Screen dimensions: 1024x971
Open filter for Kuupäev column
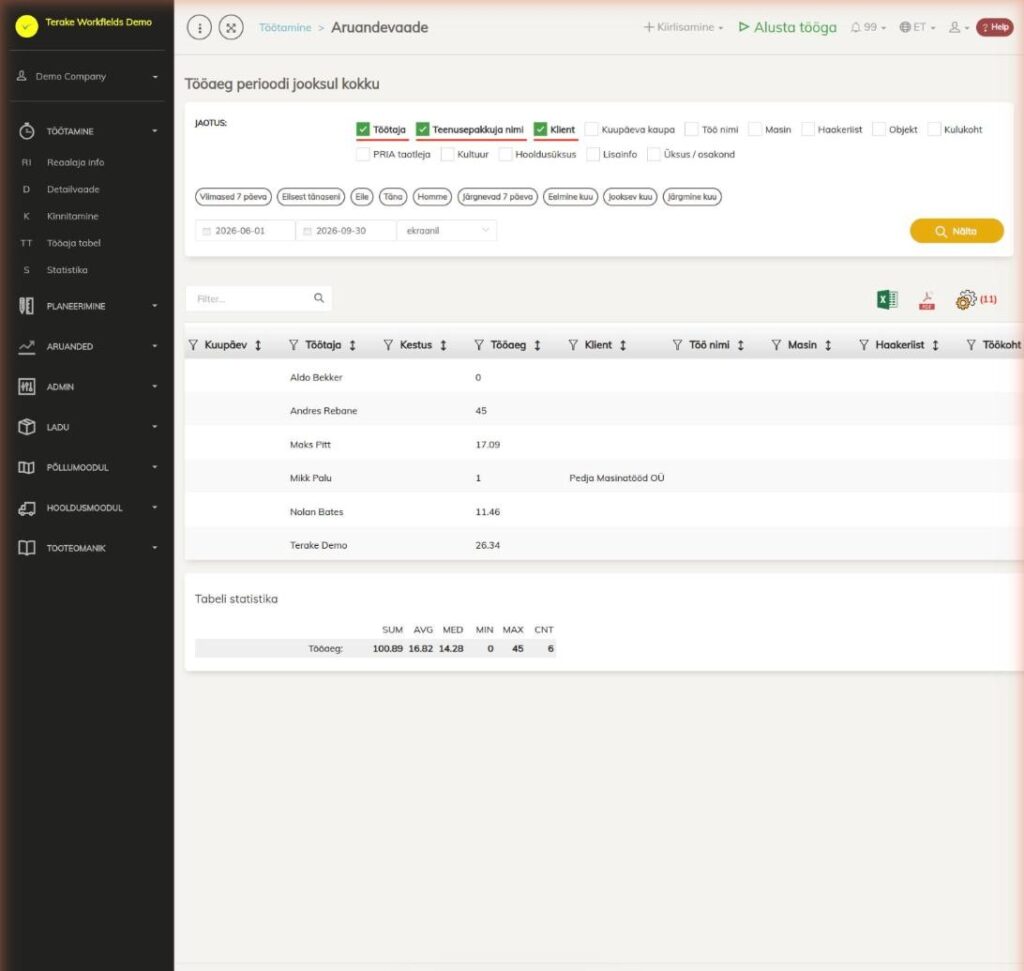click(x=193, y=345)
